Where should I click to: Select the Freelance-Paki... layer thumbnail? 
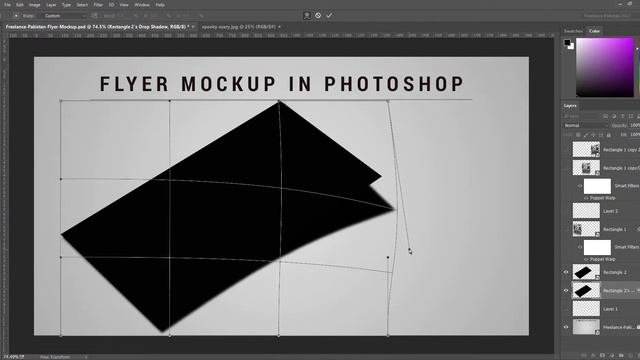pyautogui.click(x=586, y=327)
